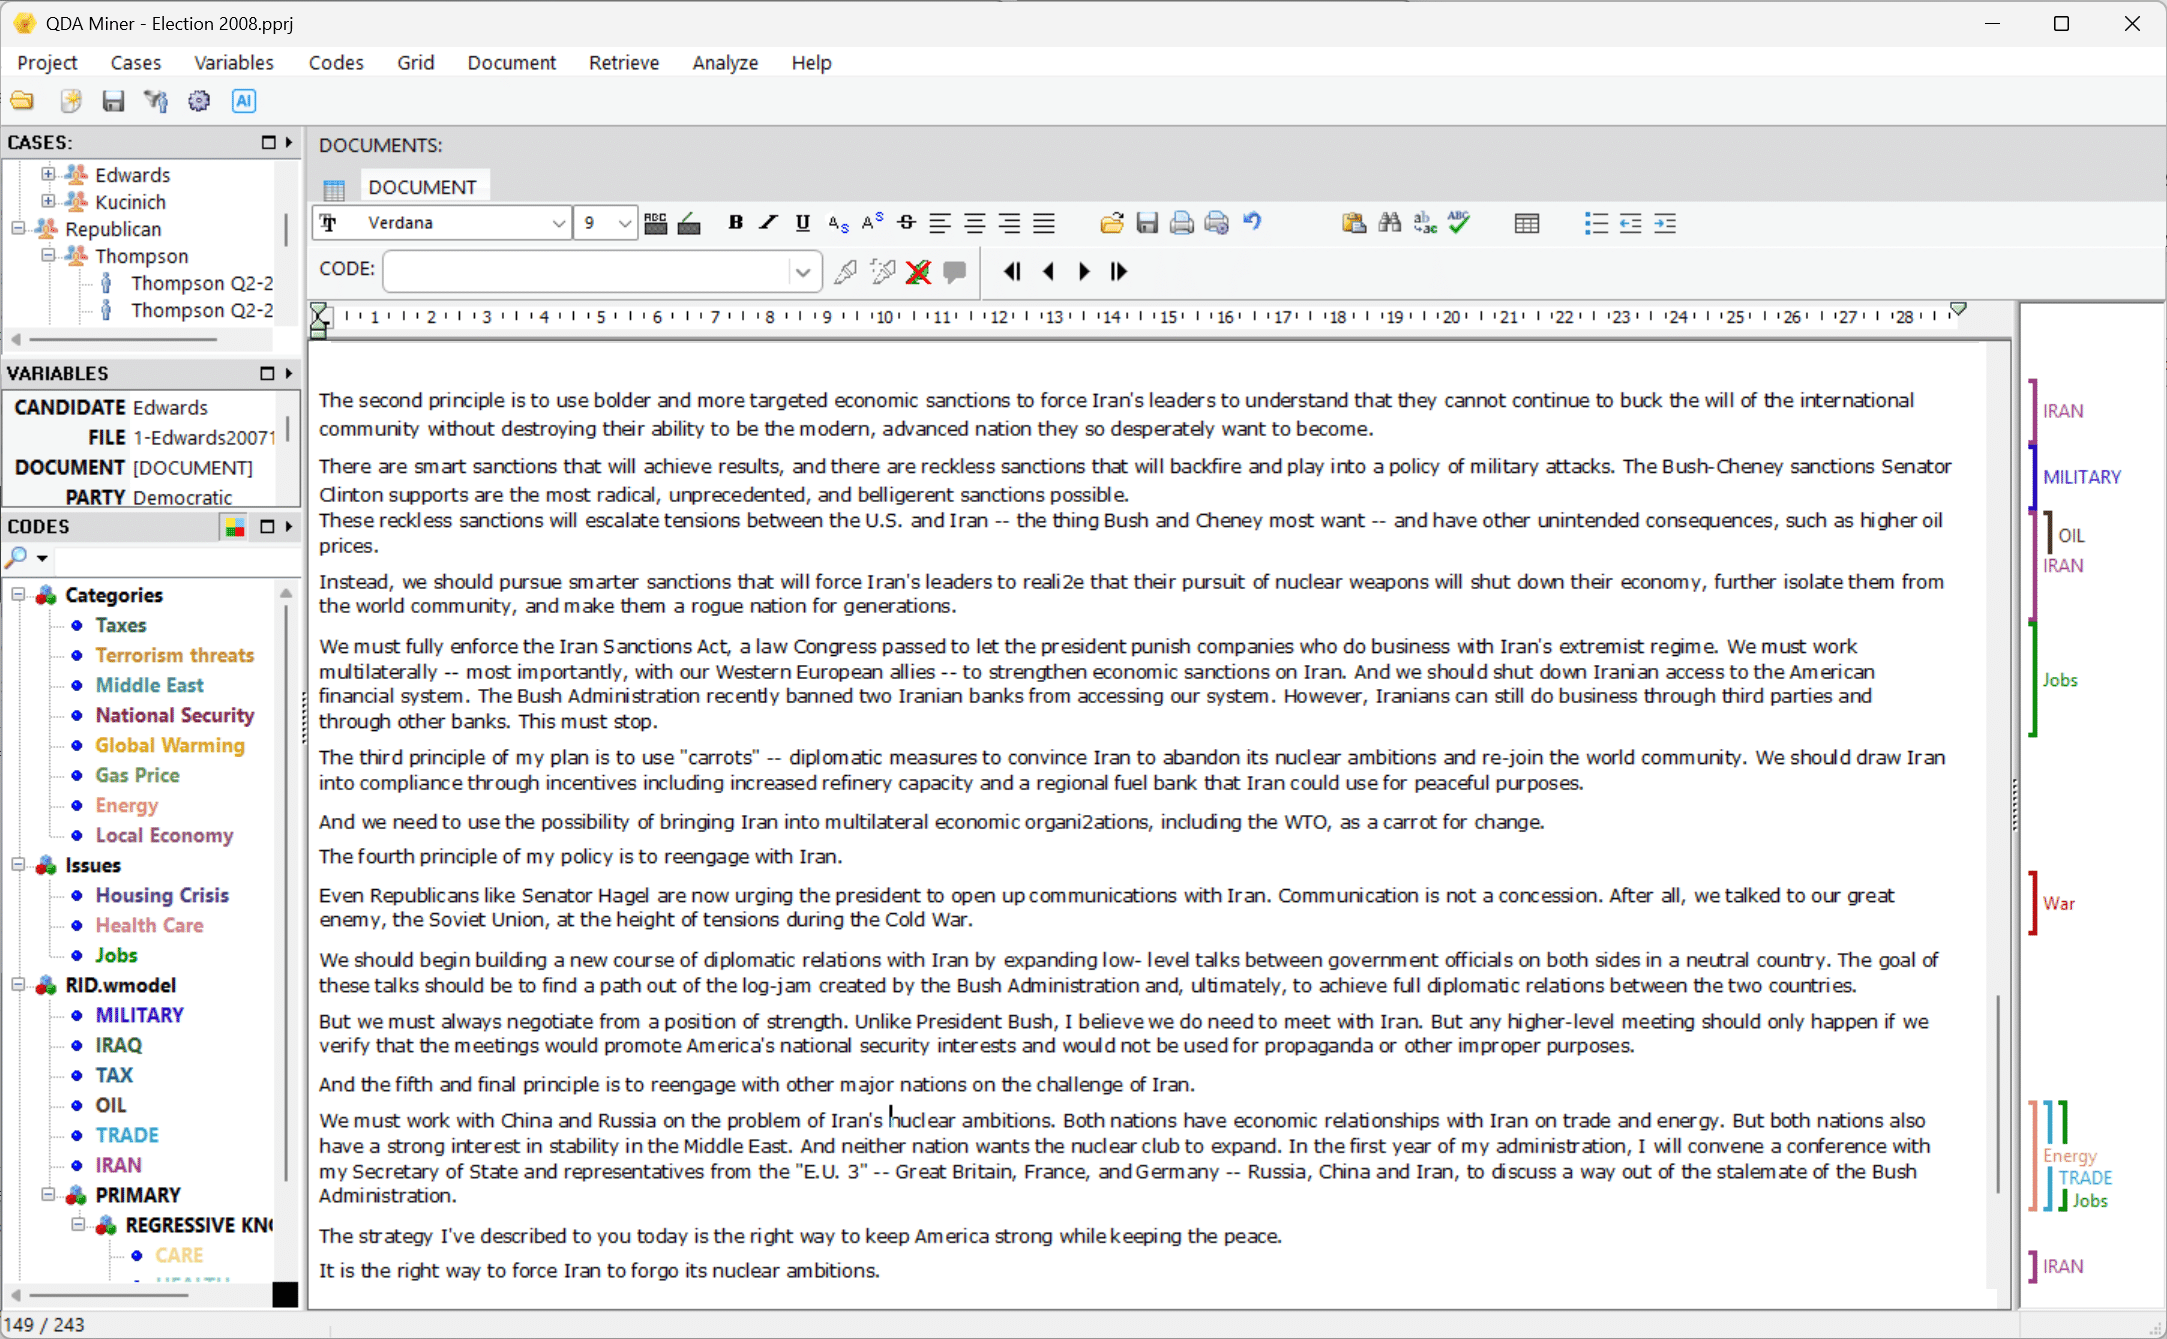Image resolution: width=2167 pixels, height=1339 pixels.
Task: Open the find and replace tool
Action: click(x=1425, y=223)
